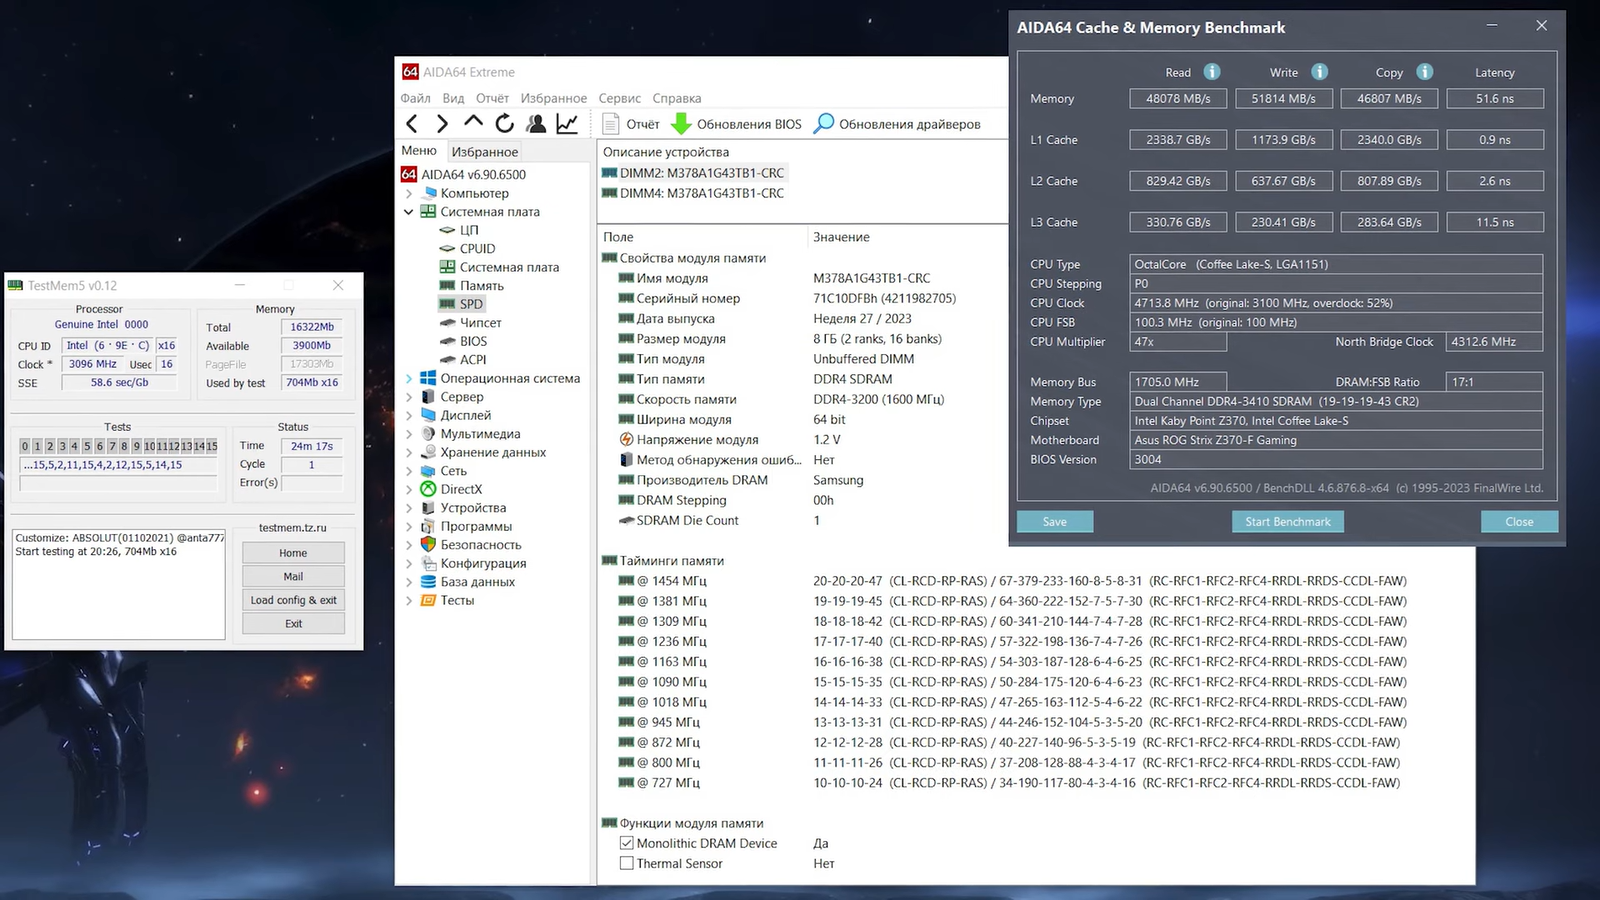The width and height of the screenshot is (1600, 900).
Task: Click the up-level arrow icon in the toolbar
Action: click(473, 122)
